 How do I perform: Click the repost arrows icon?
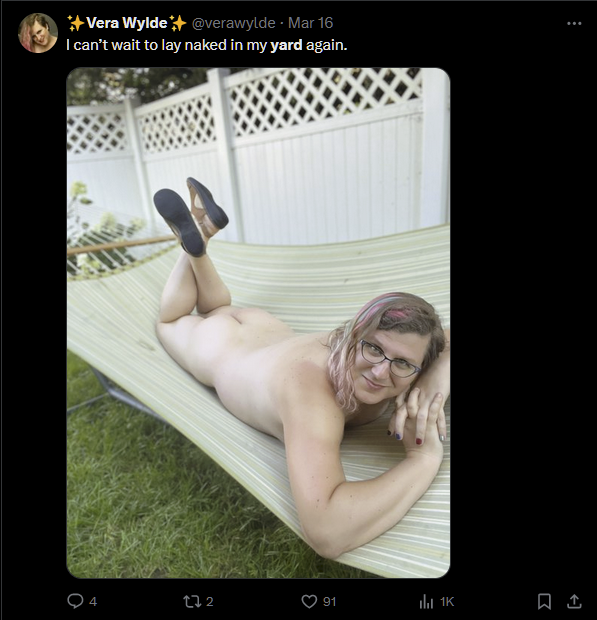click(x=192, y=601)
